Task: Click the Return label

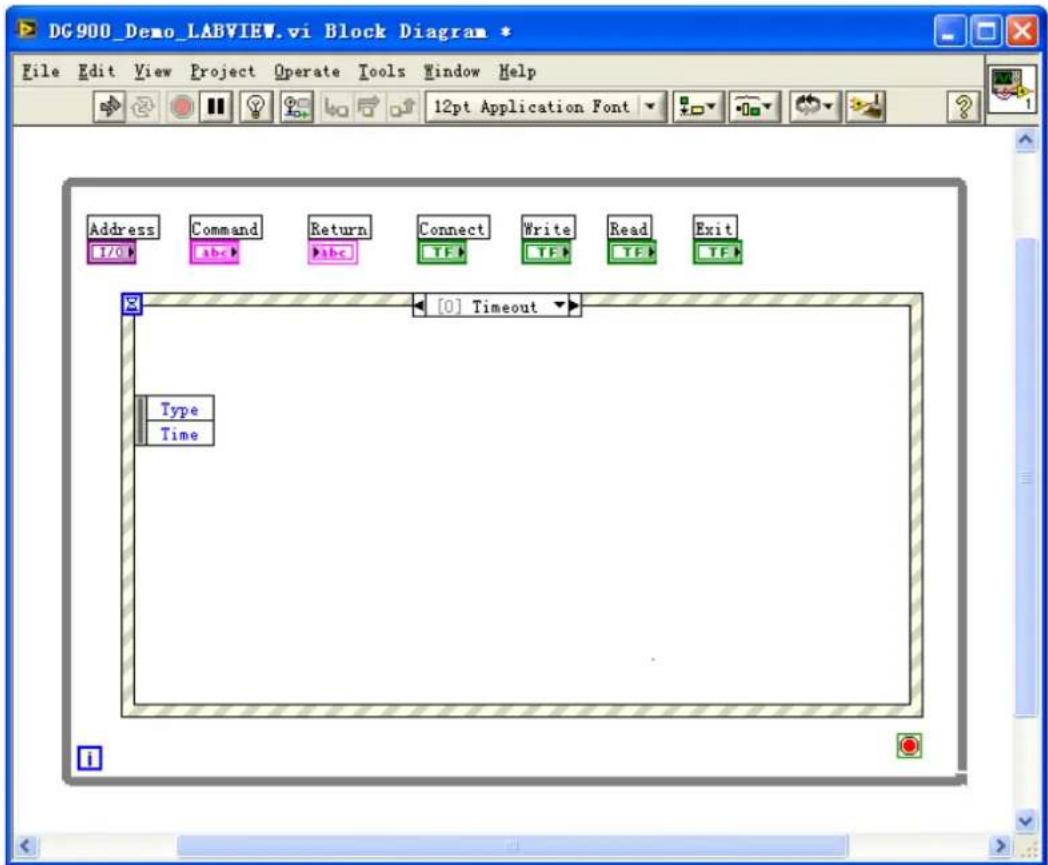Action: [x=340, y=229]
